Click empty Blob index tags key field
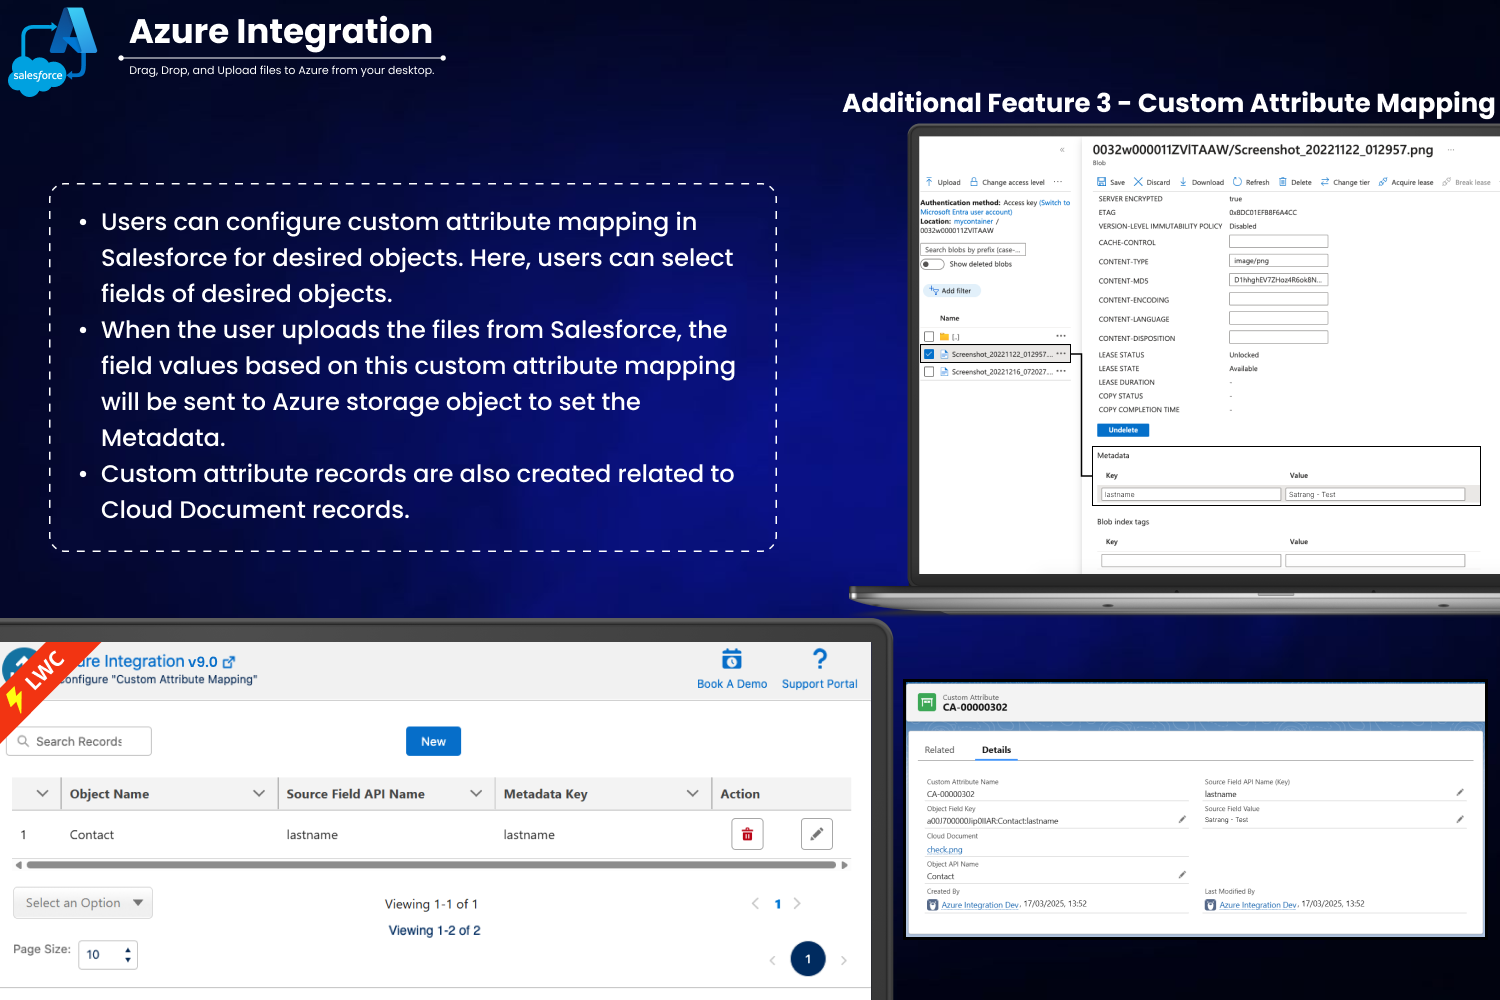1500x1000 pixels. [1191, 561]
